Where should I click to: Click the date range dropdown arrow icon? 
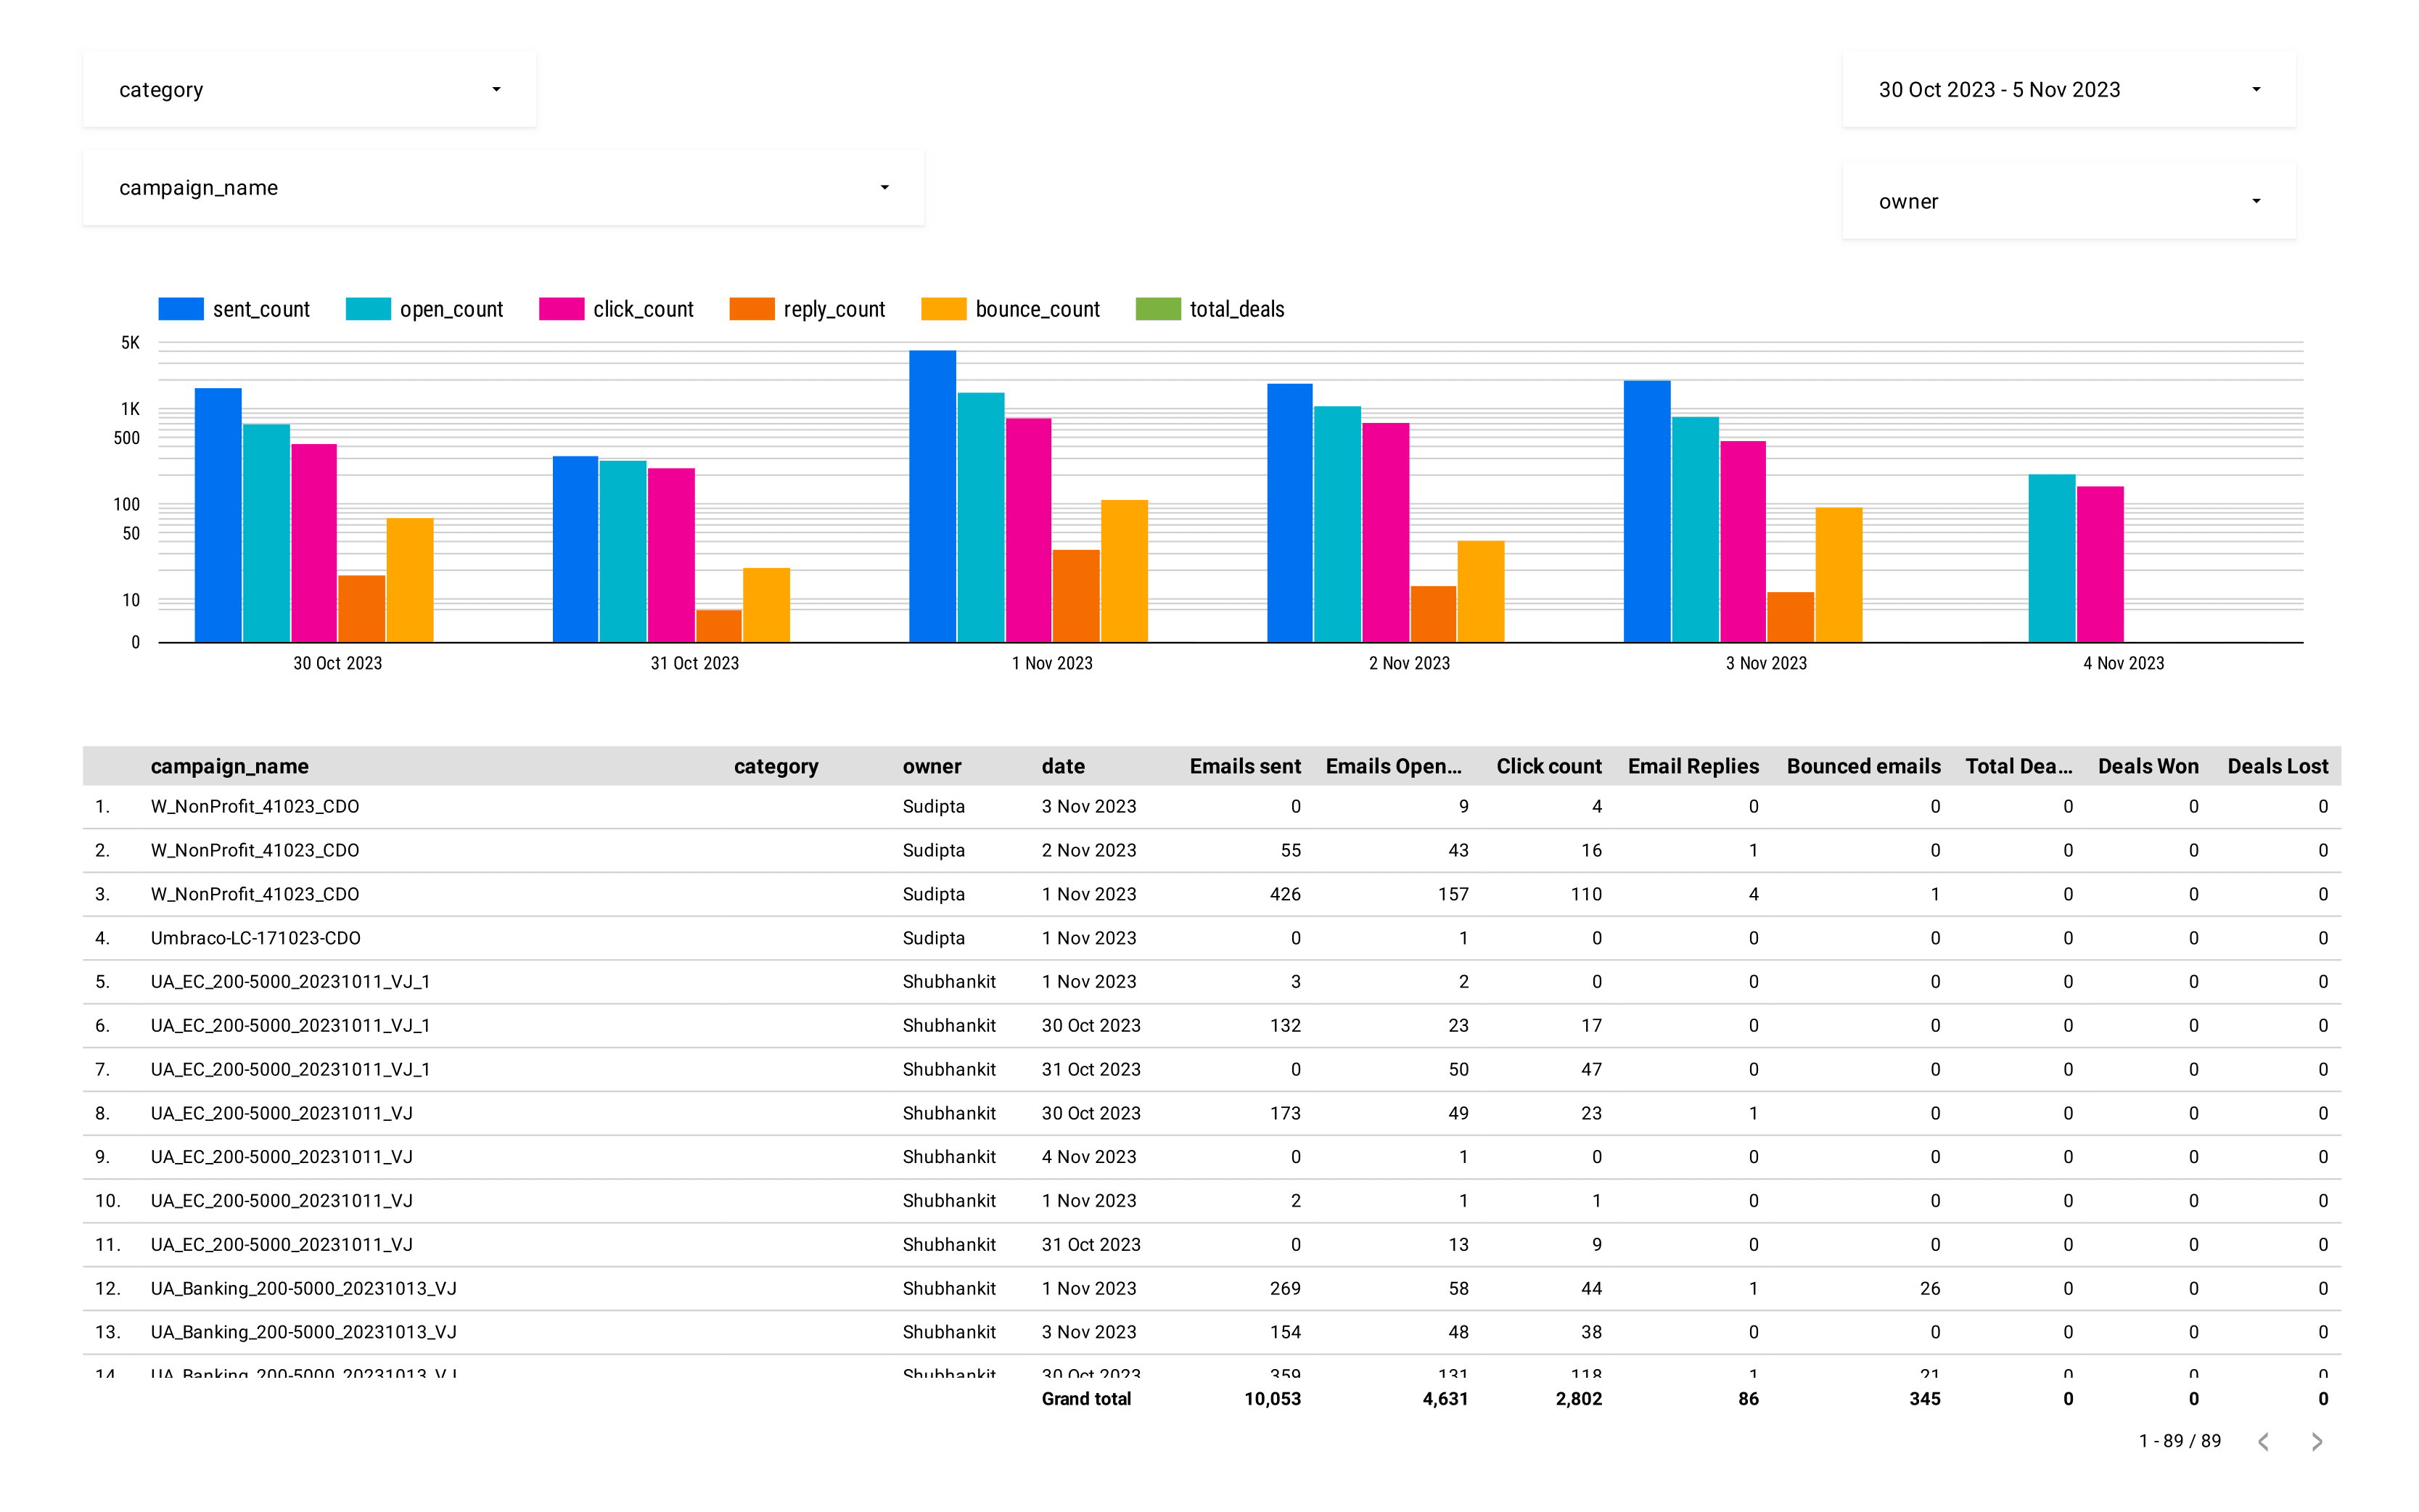tap(2256, 89)
